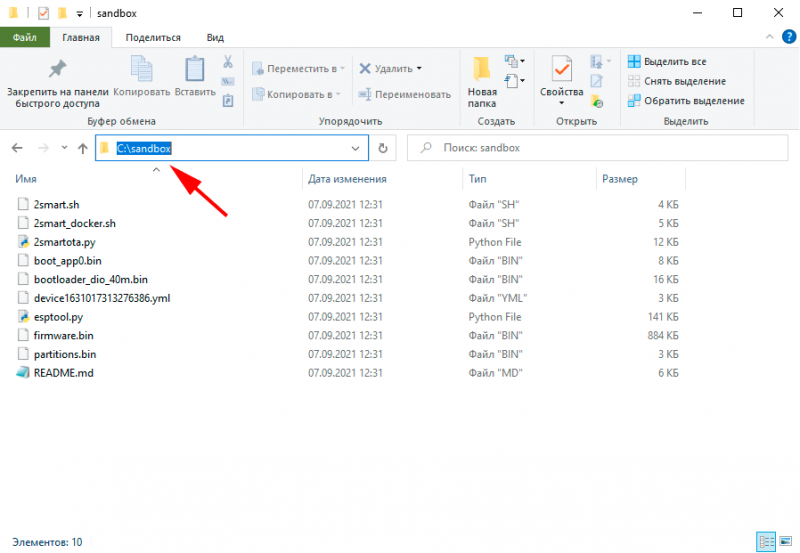Open the help question mark icon
The width and height of the screenshot is (800, 553).
pyautogui.click(x=789, y=37)
